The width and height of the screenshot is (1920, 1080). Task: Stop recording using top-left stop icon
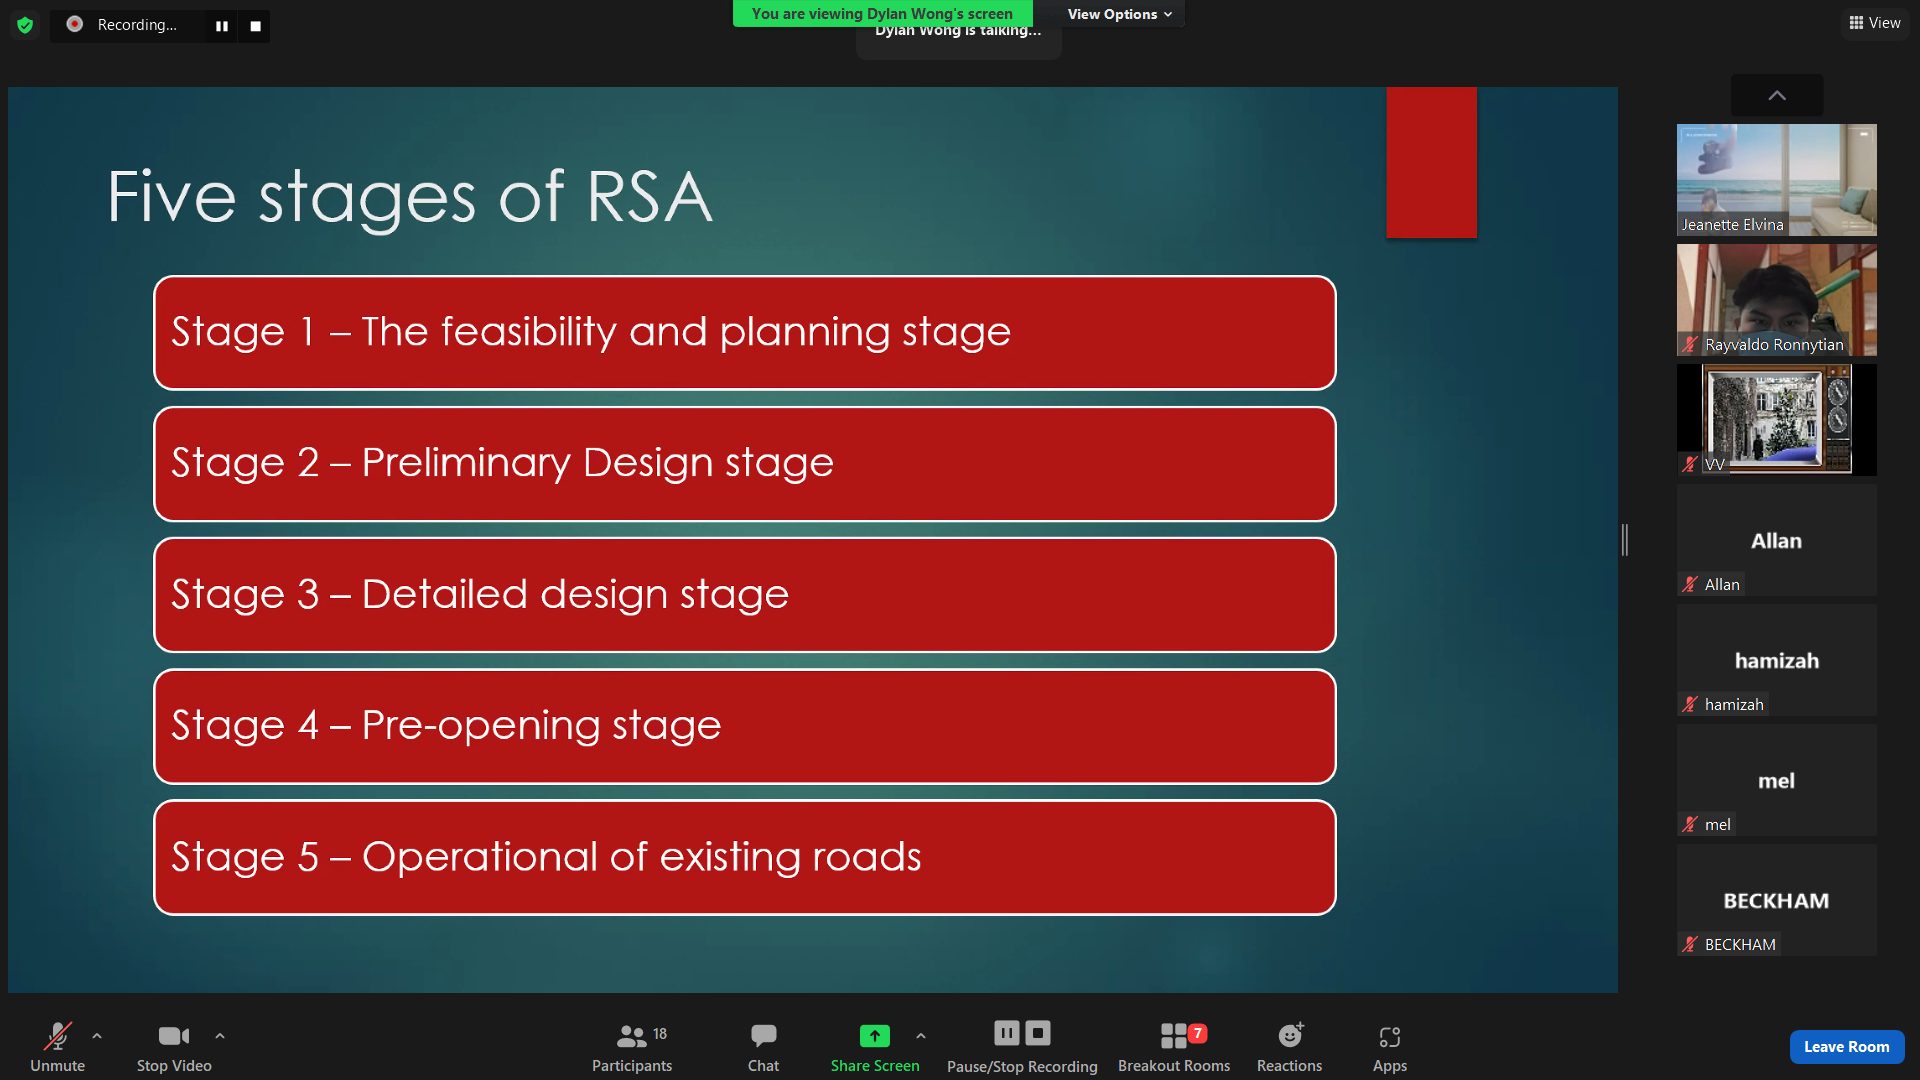256,26
